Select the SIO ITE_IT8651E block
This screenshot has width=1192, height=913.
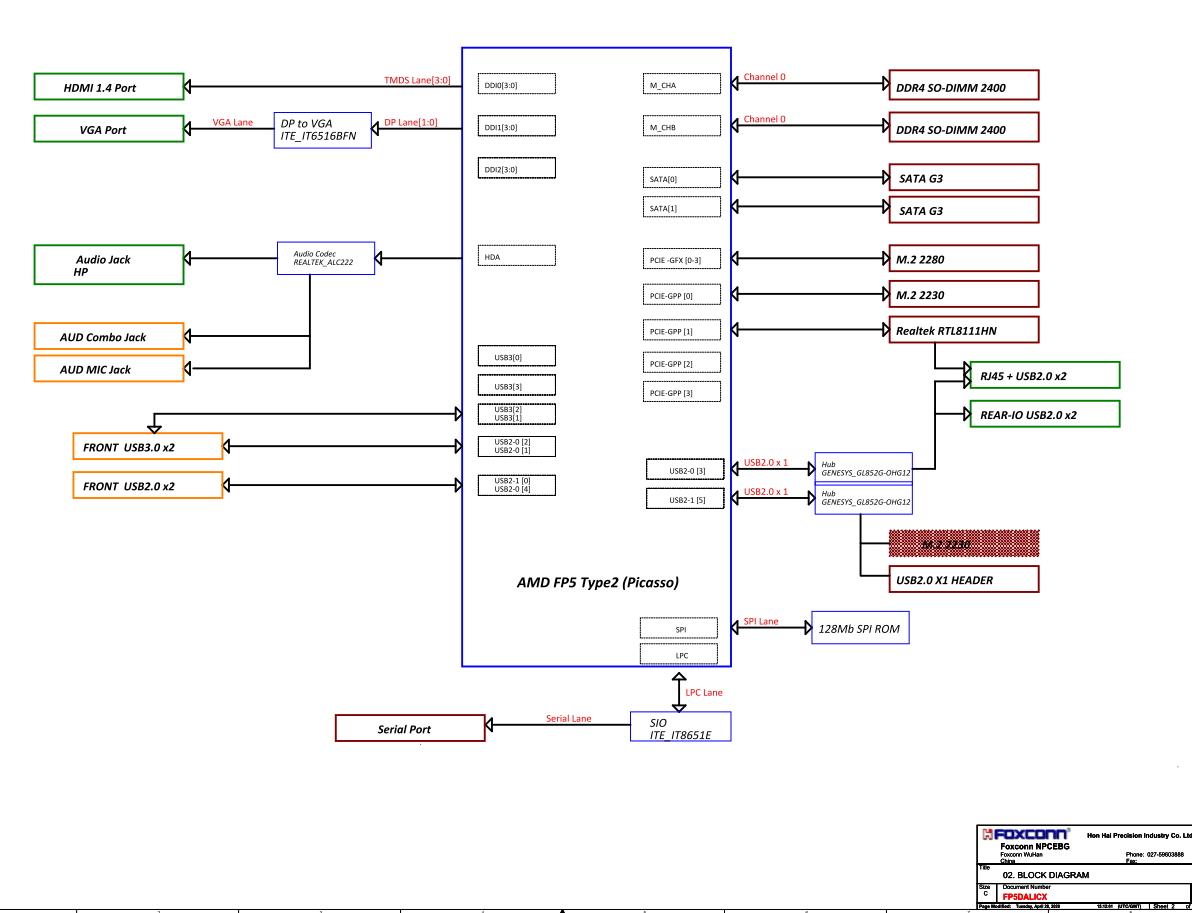click(x=680, y=728)
